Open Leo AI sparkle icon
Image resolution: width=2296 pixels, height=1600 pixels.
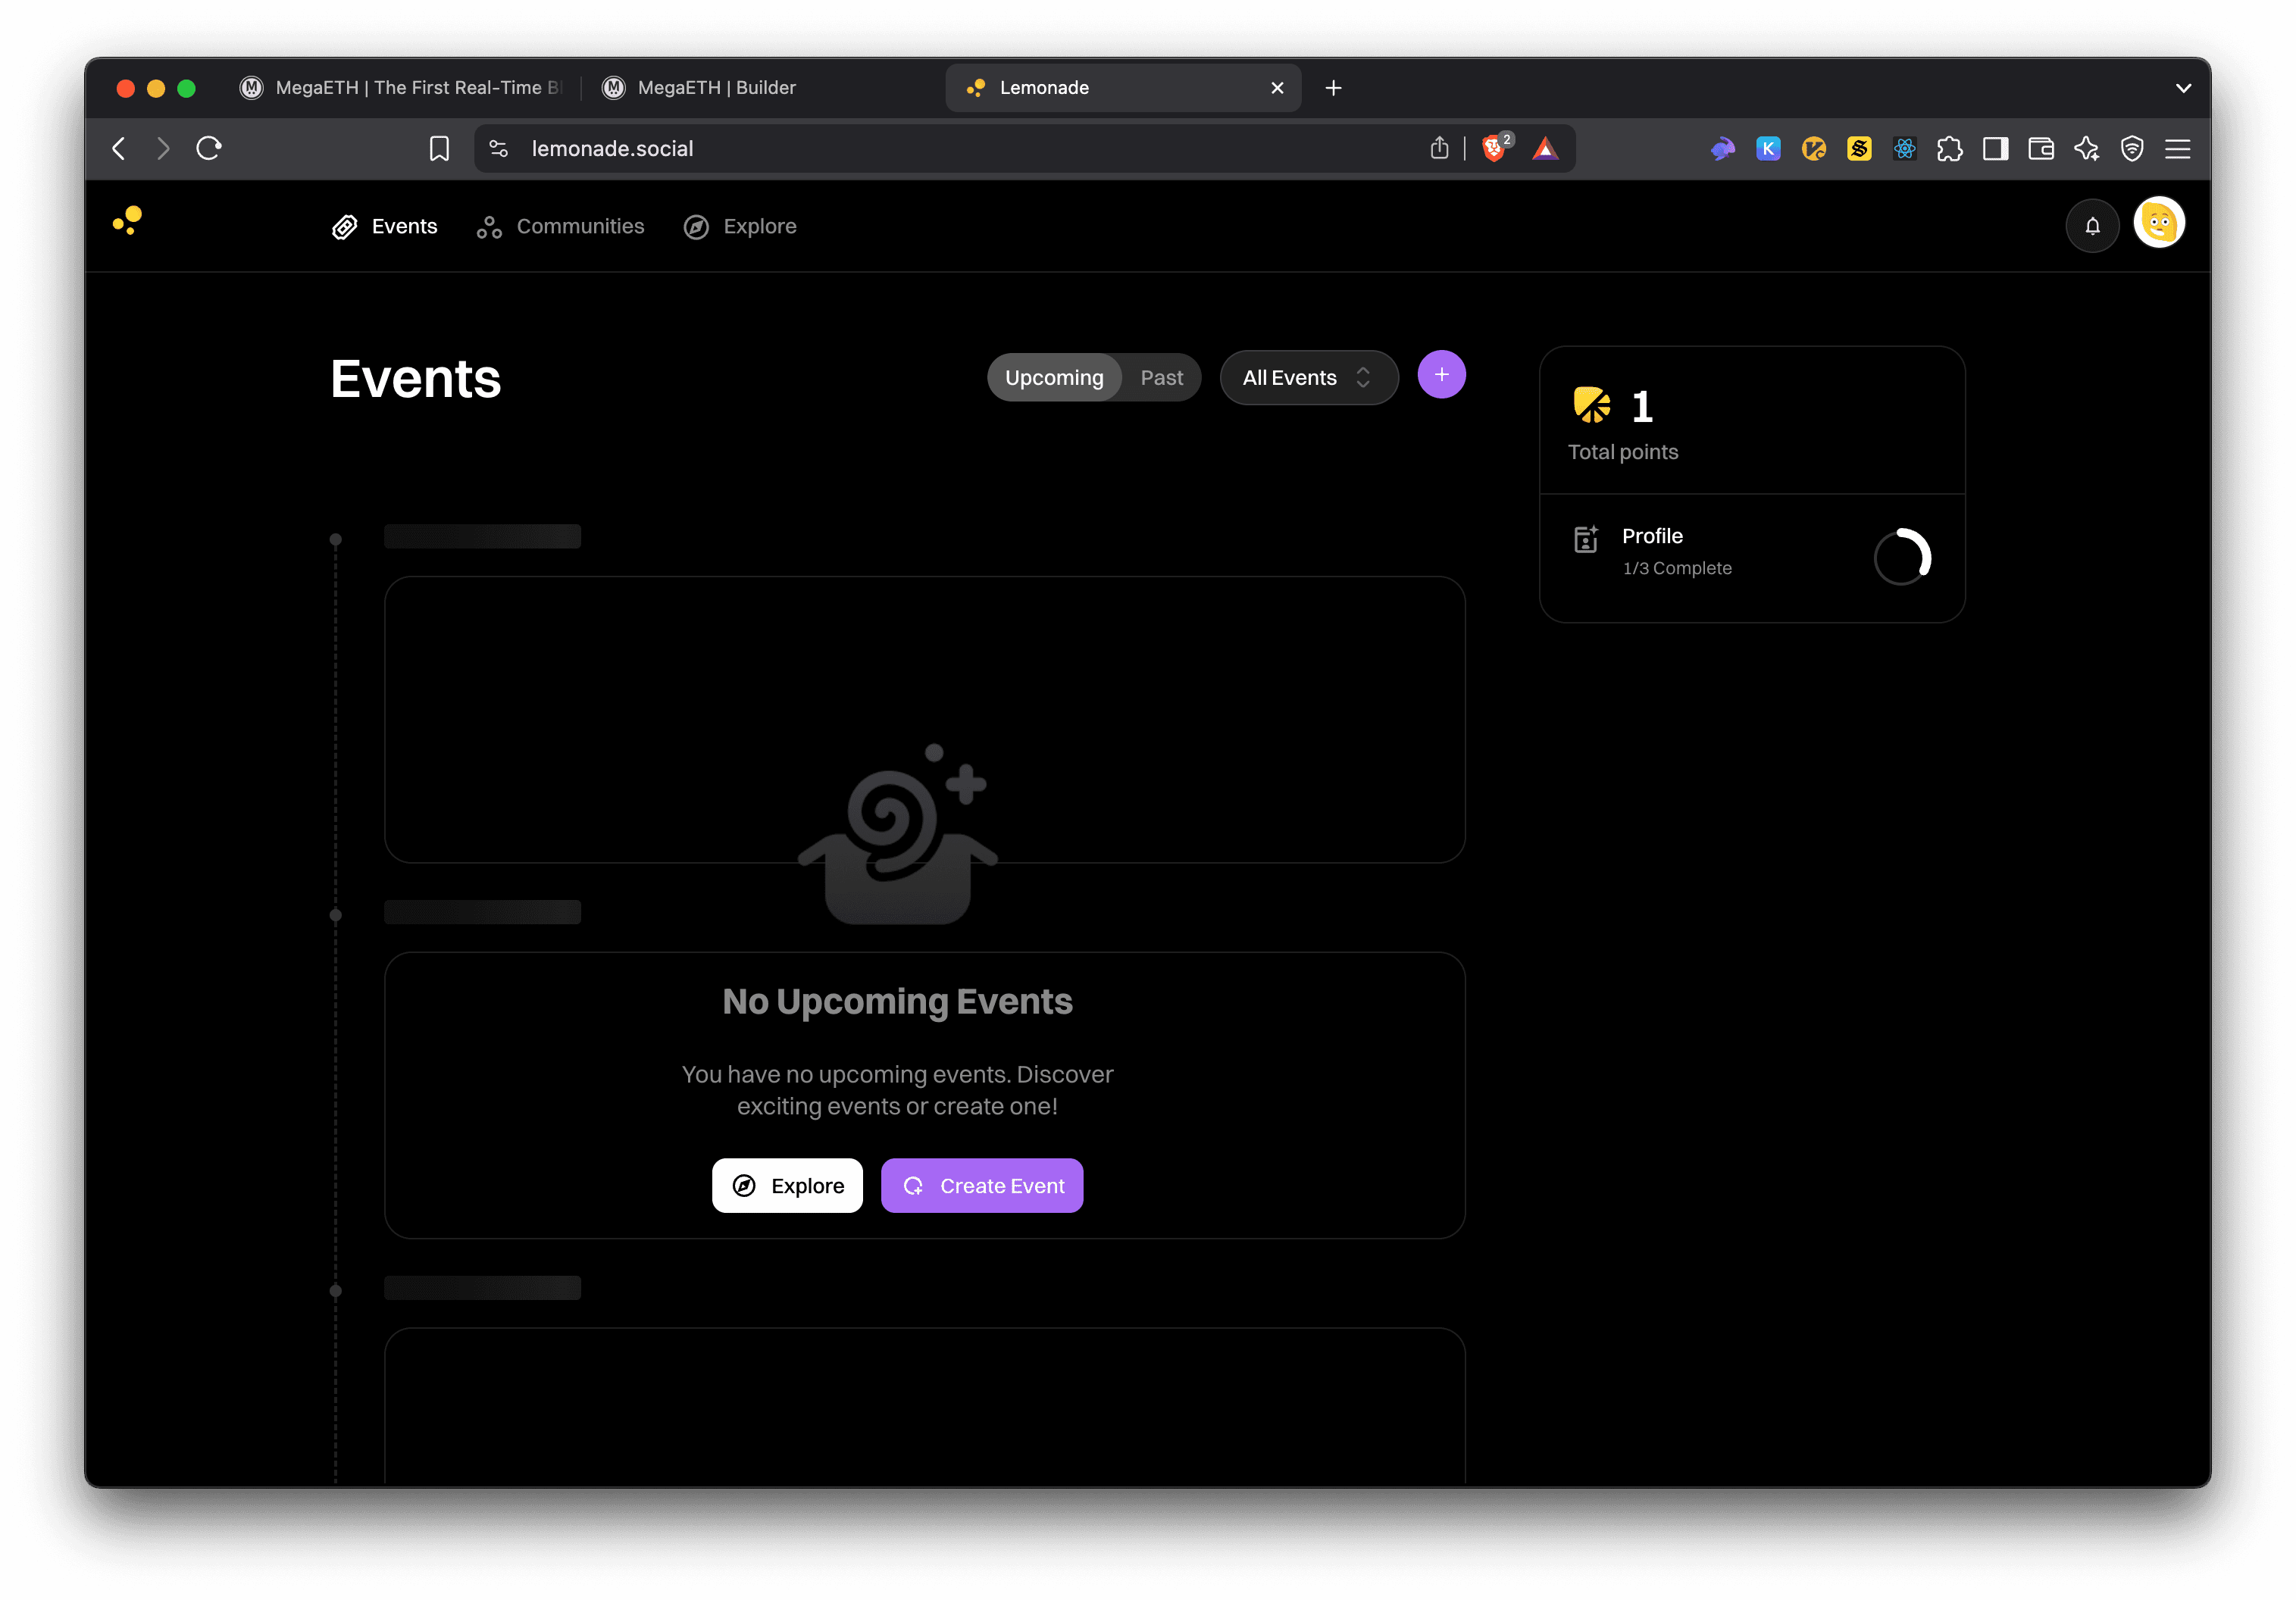[2087, 149]
